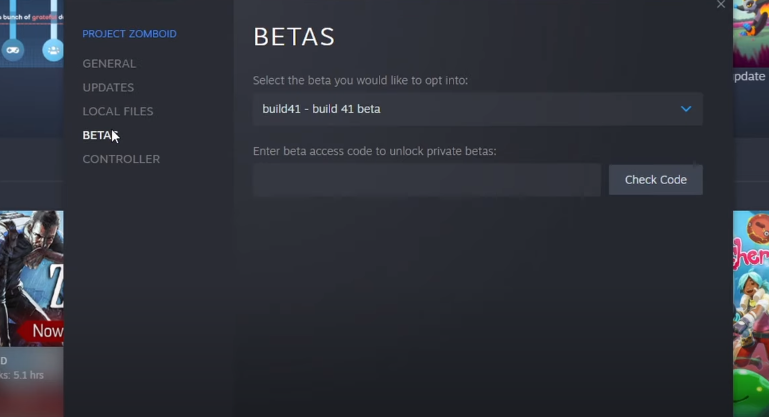769x417 pixels.
Task: Click the top-right game thumbnail
Action: tap(751, 33)
